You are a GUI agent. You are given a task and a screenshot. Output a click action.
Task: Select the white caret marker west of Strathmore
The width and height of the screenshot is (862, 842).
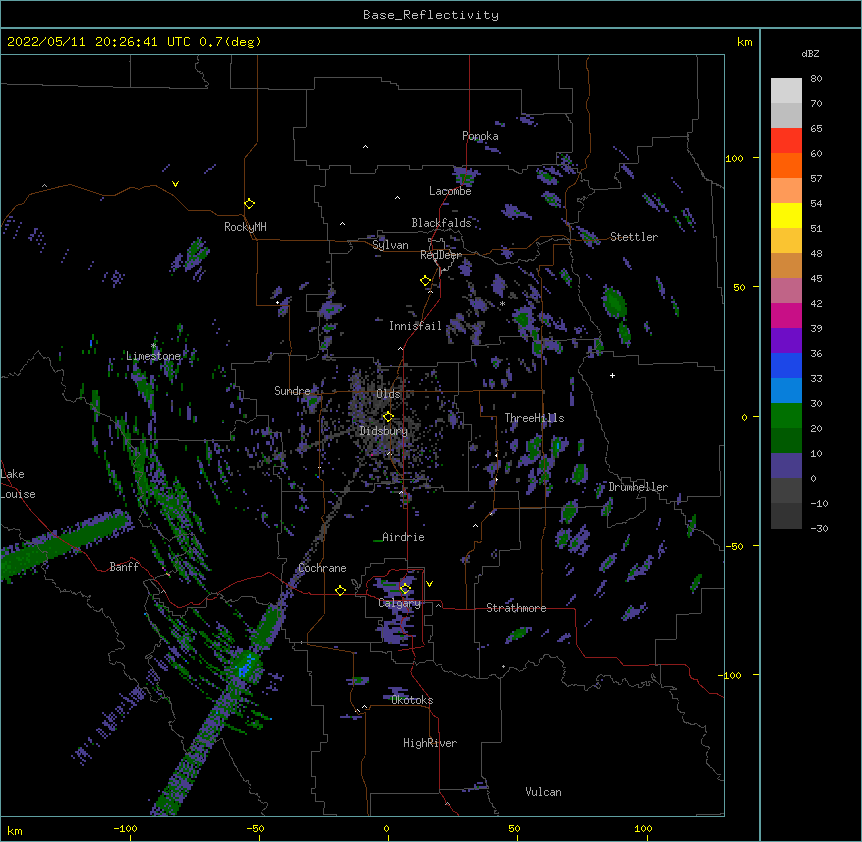pyautogui.click(x=438, y=605)
